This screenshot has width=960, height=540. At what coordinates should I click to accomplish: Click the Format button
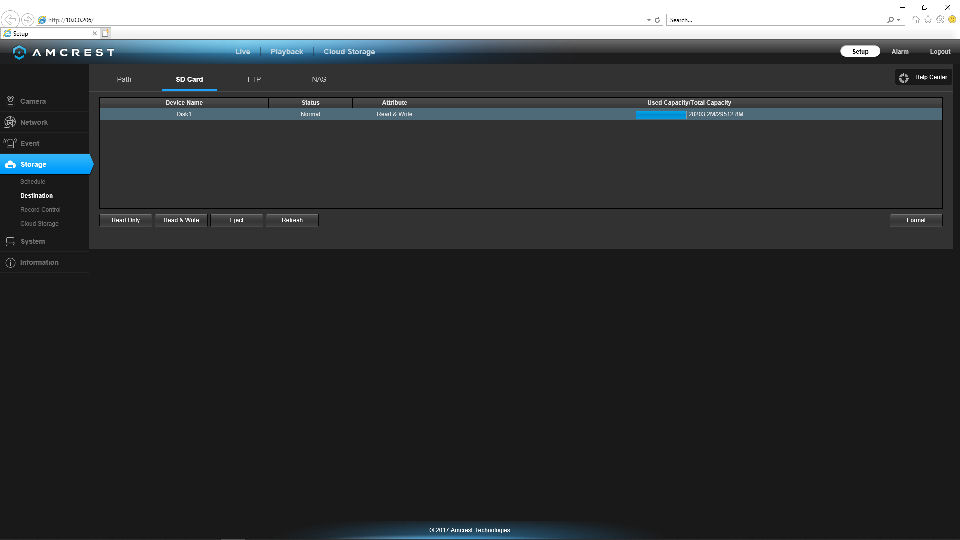pyautogui.click(x=916, y=220)
